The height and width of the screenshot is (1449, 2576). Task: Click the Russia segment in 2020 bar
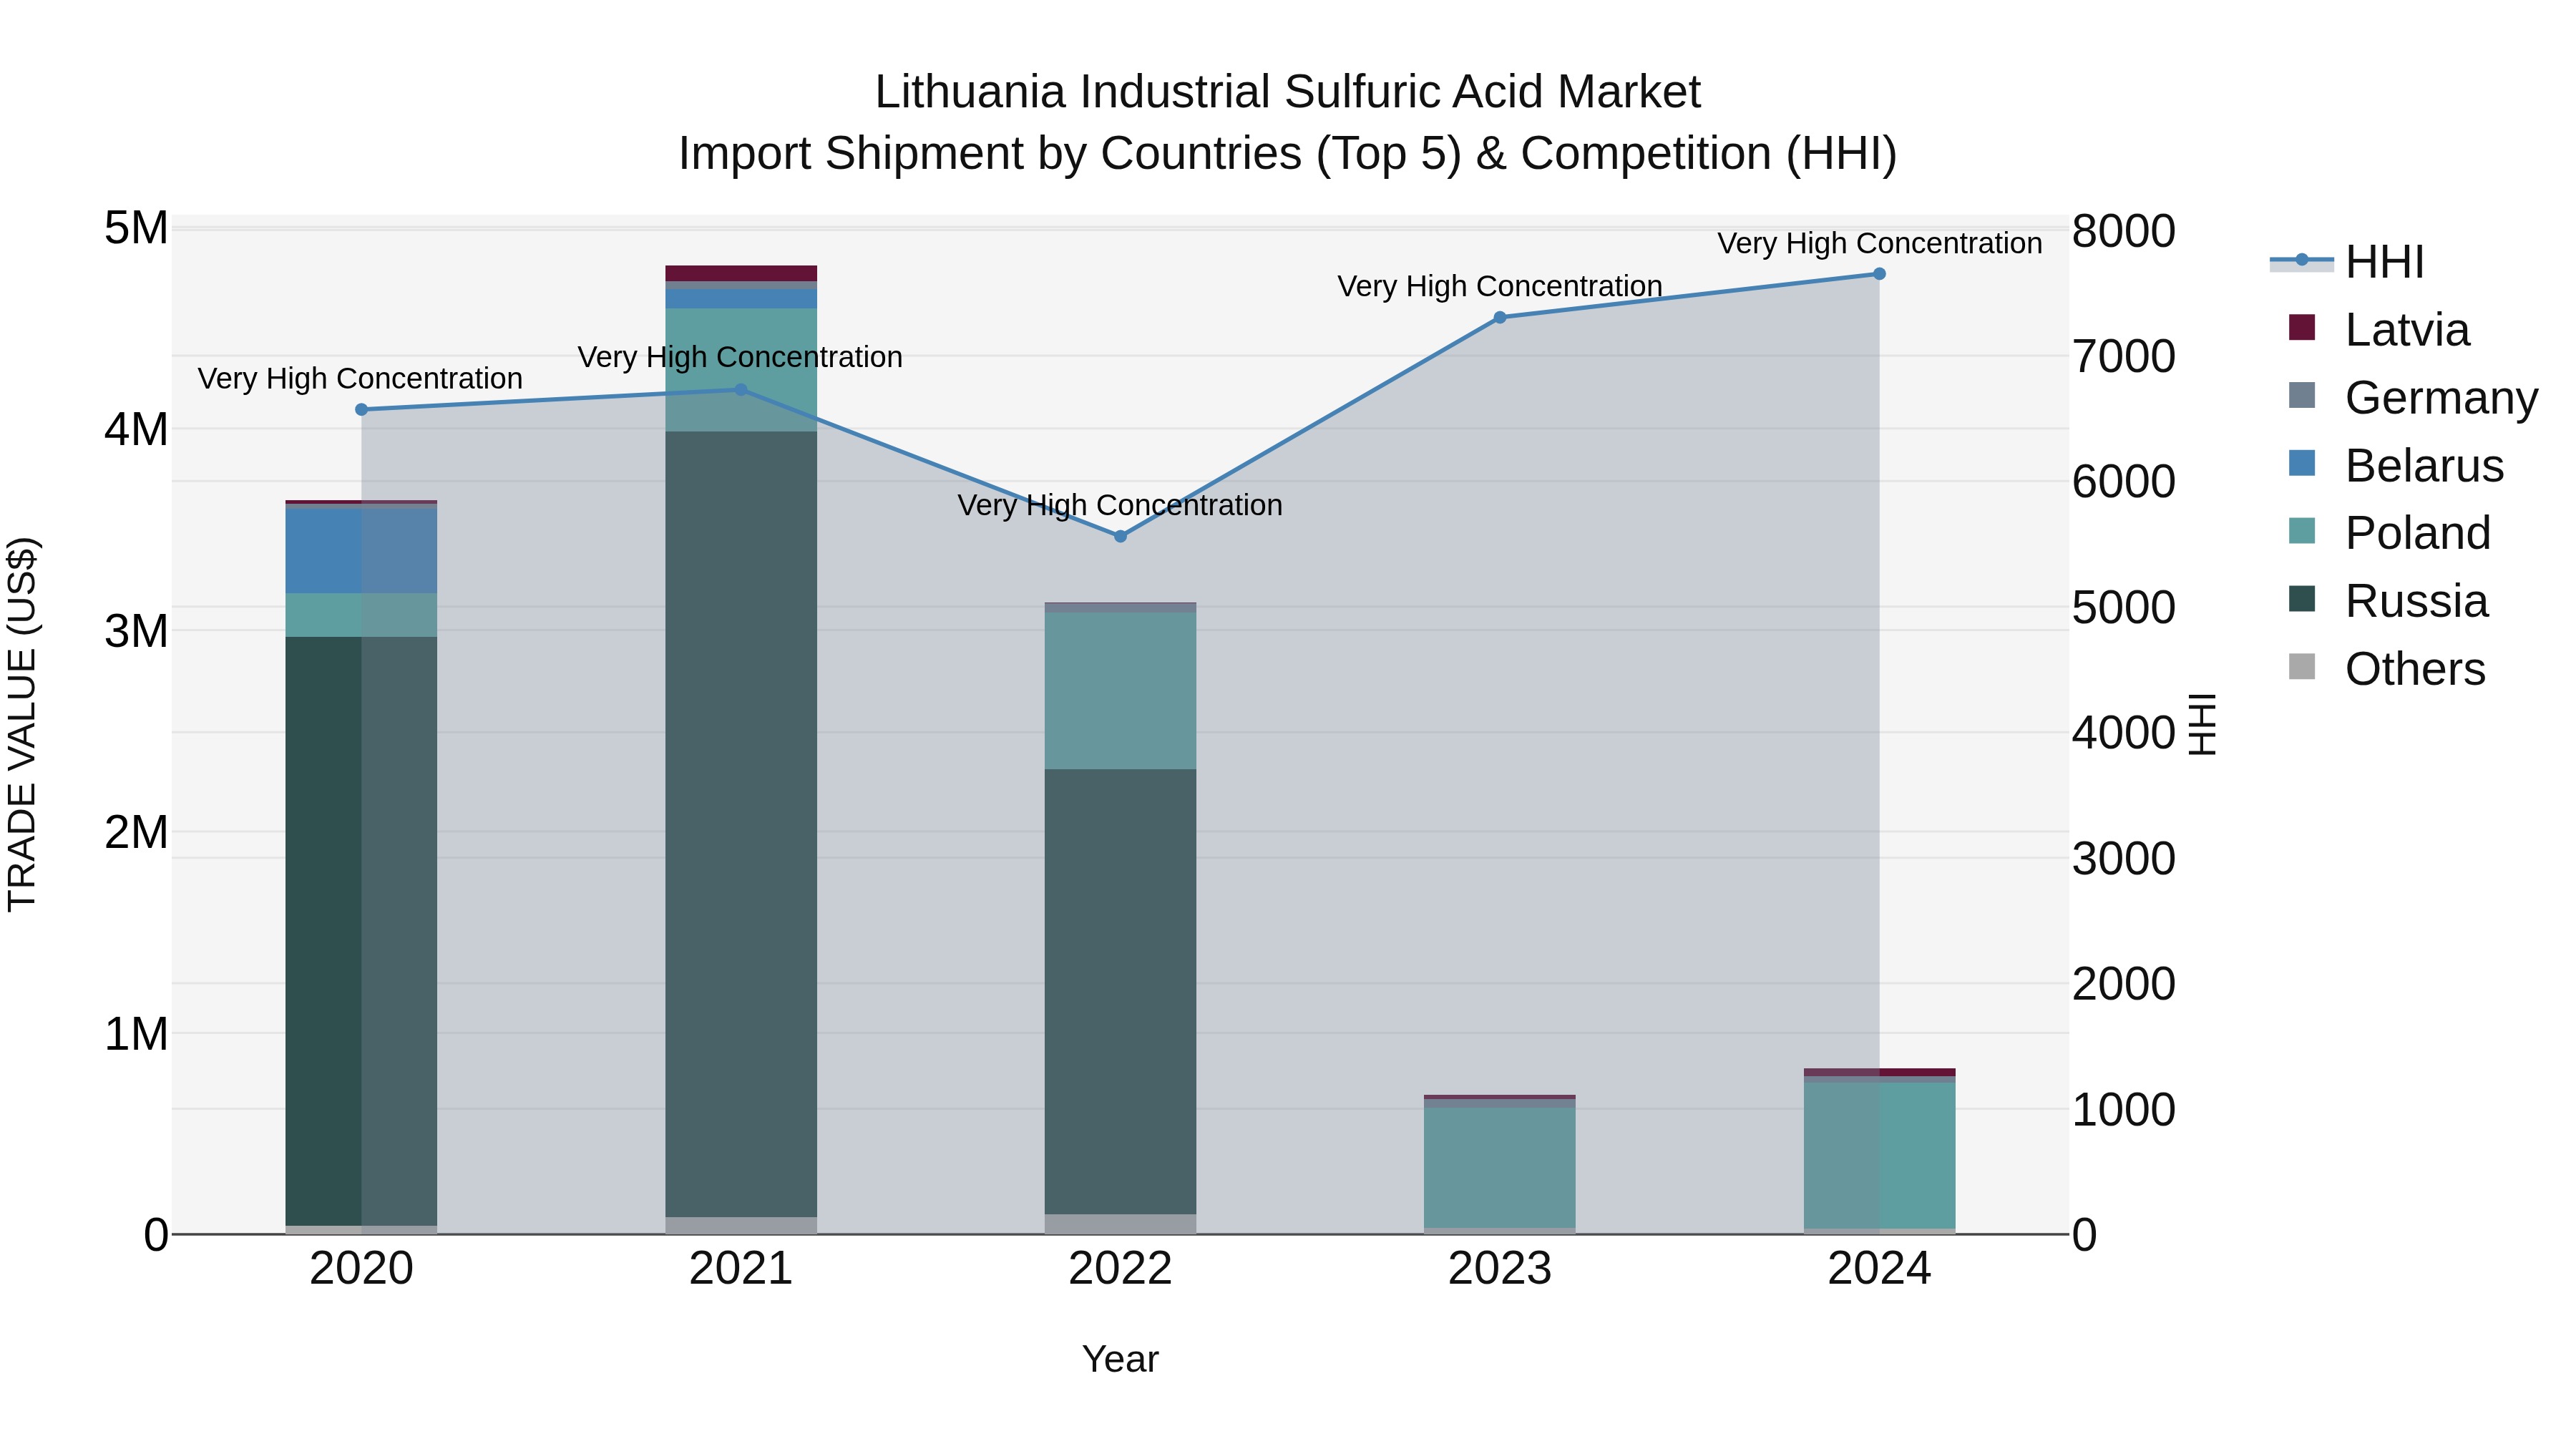(362, 931)
